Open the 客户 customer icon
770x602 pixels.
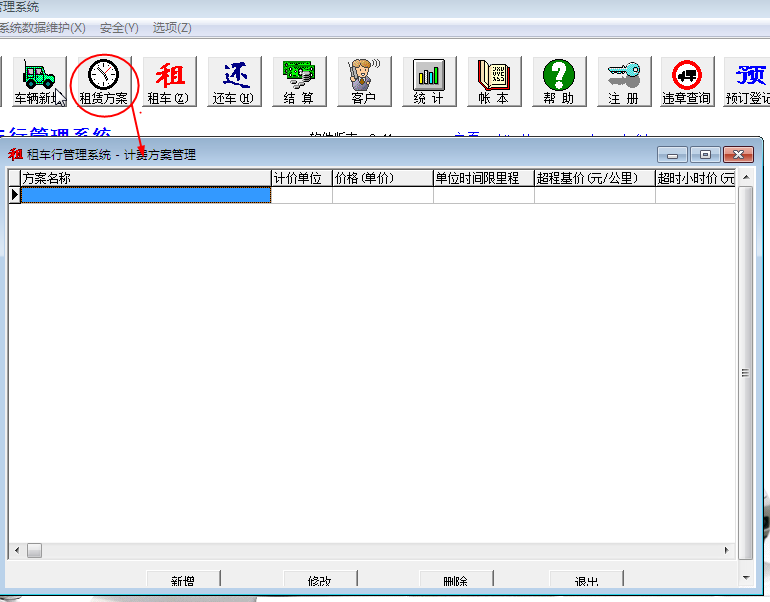[x=364, y=81]
